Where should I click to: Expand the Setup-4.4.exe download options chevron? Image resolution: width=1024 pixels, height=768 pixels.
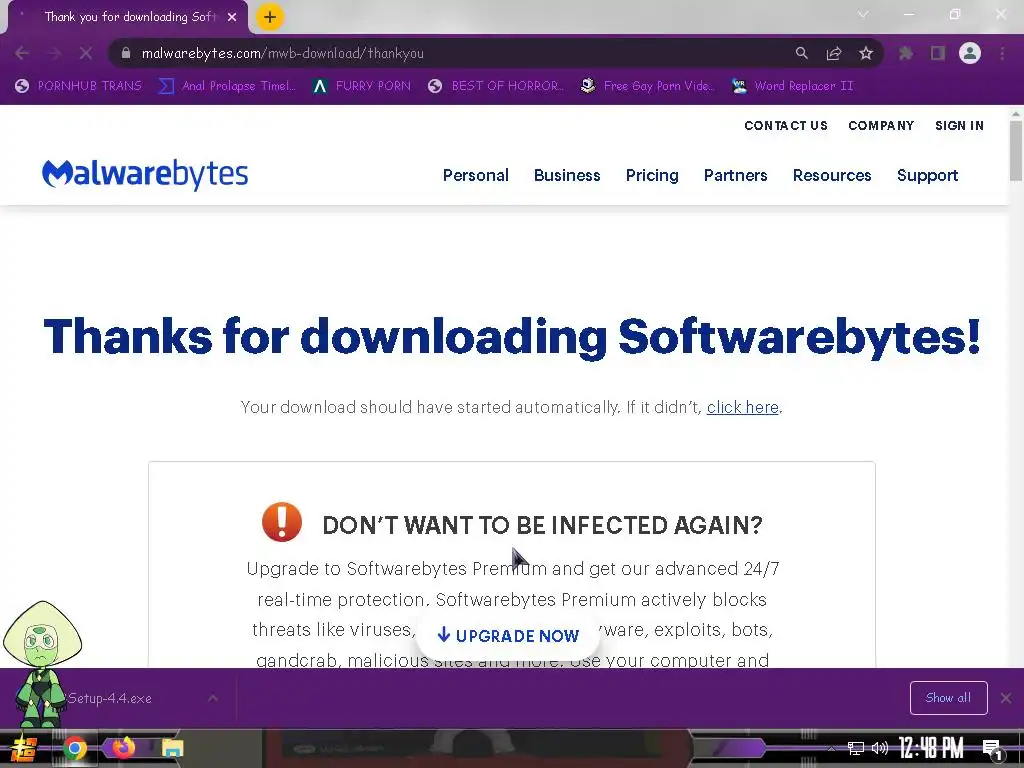(213, 698)
